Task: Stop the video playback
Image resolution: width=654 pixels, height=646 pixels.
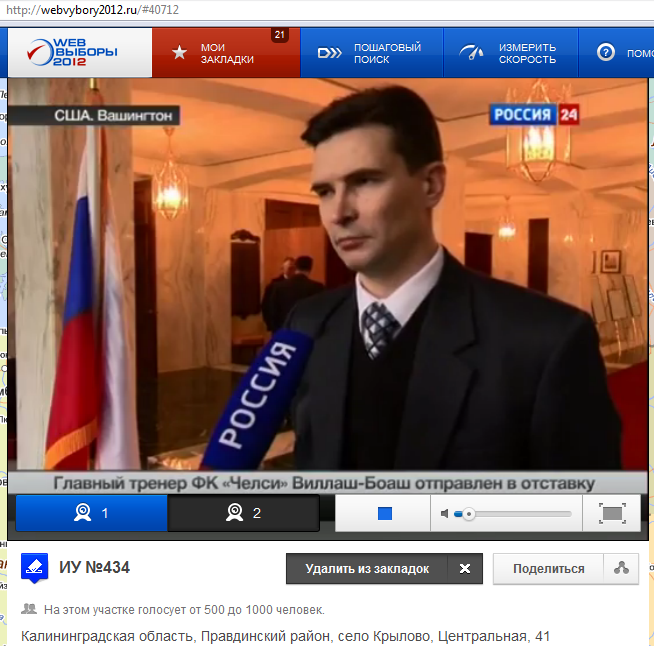Action: pos(384,514)
